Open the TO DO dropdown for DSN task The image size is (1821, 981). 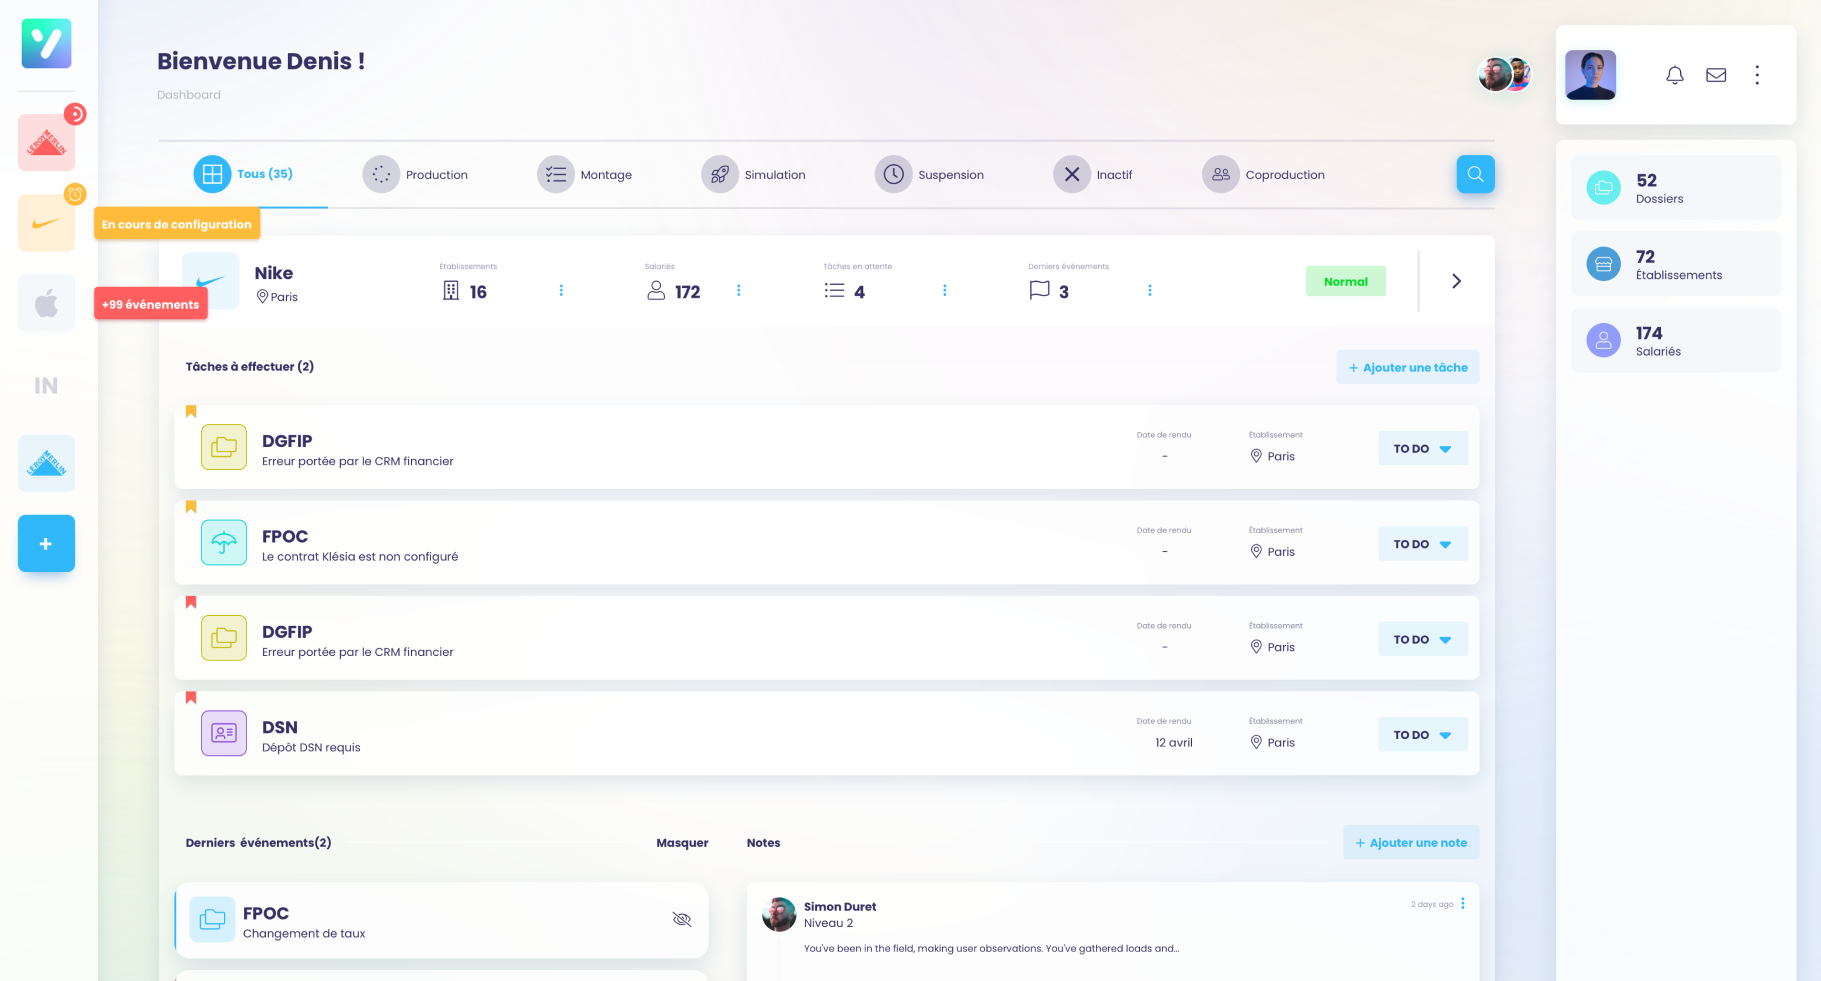point(1422,735)
